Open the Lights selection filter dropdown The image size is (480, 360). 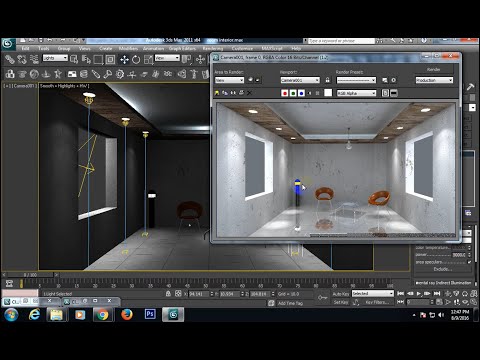[x=55, y=58]
